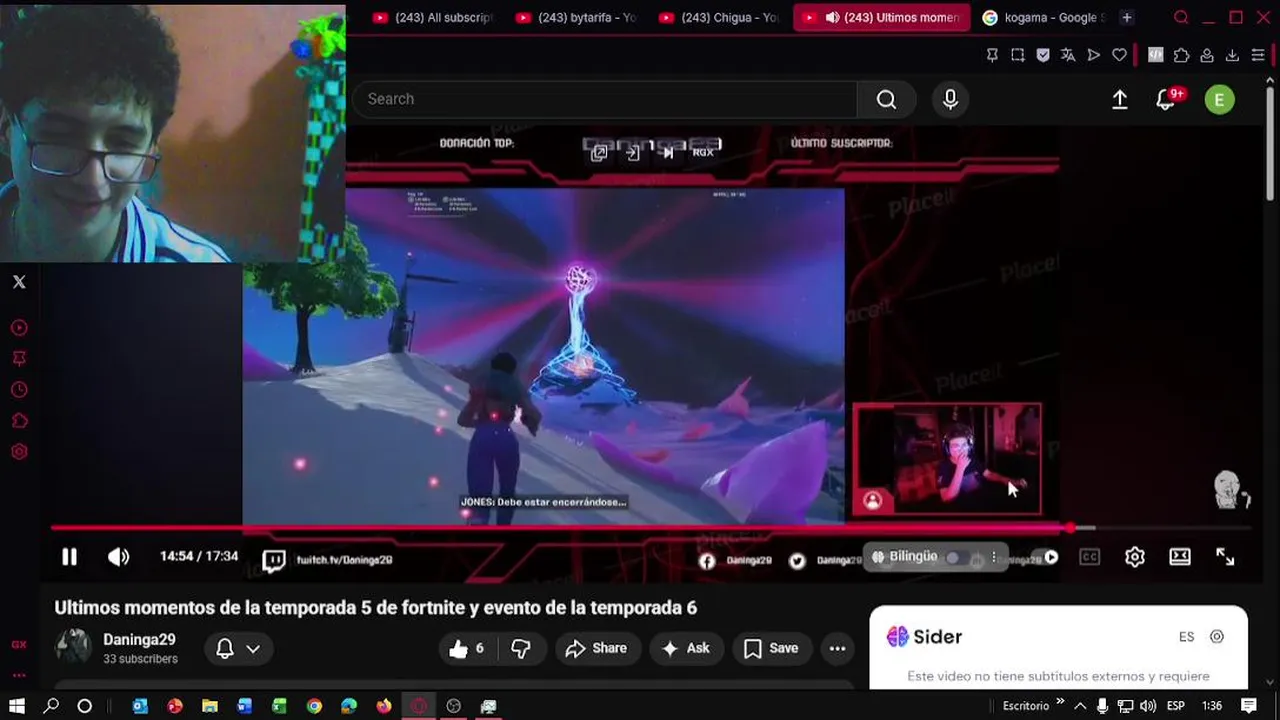Change Sider language ES selector
The width and height of the screenshot is (1280, 720).
pyautogui.click(x=1187, y=636)
